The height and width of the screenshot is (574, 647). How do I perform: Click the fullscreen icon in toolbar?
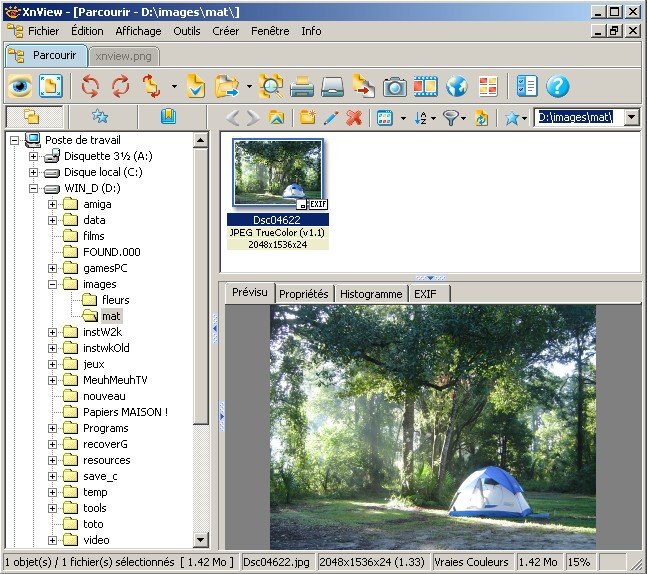click(50, 86)
